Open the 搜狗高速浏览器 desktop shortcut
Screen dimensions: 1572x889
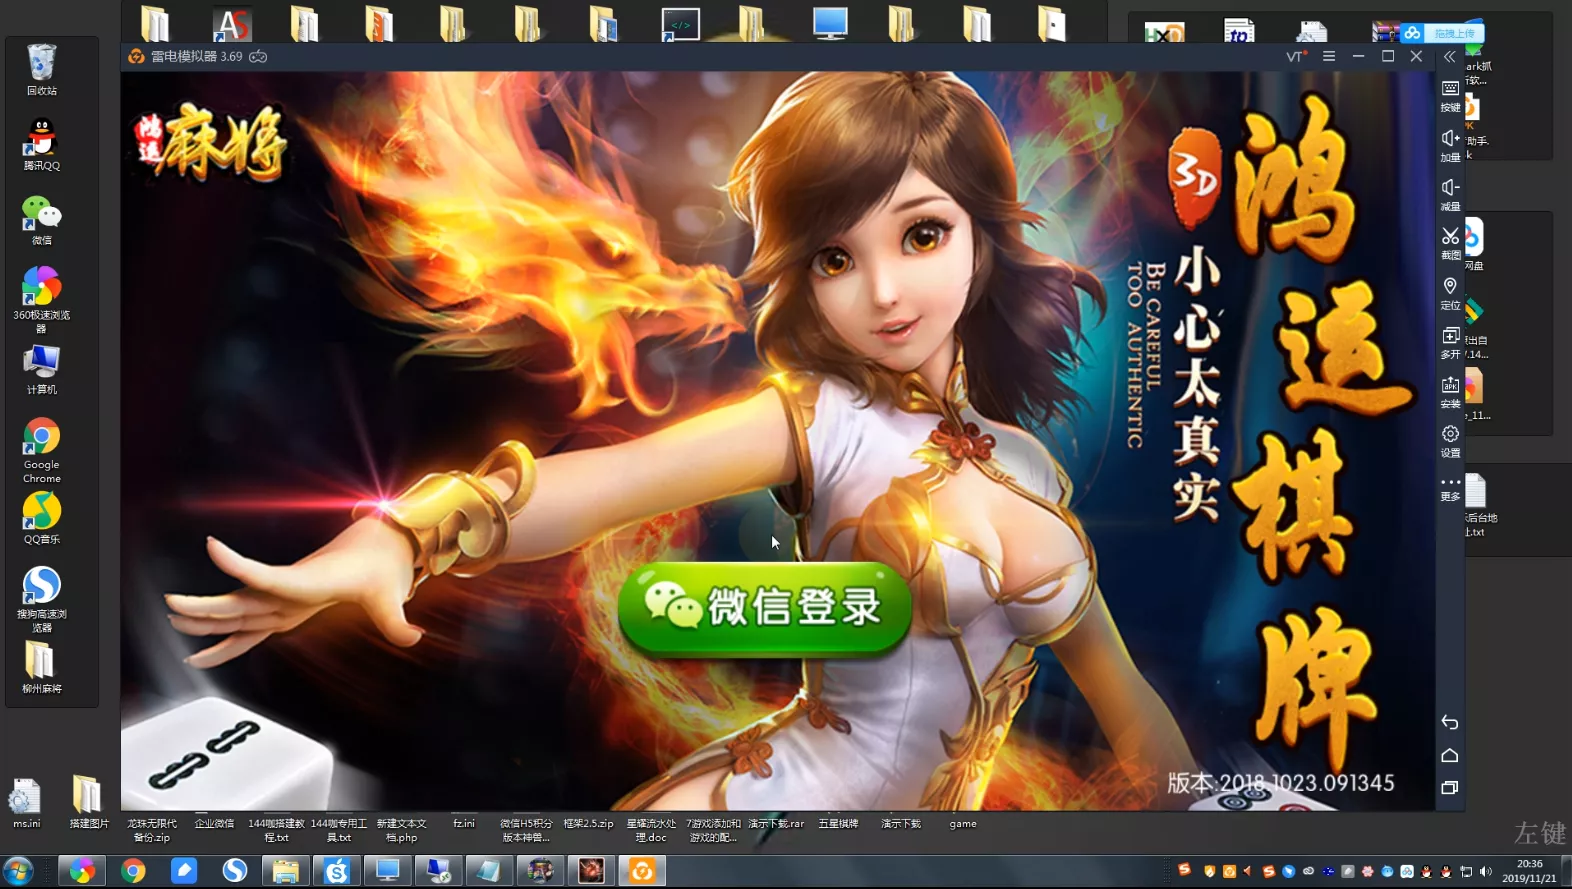coord(42,600)
